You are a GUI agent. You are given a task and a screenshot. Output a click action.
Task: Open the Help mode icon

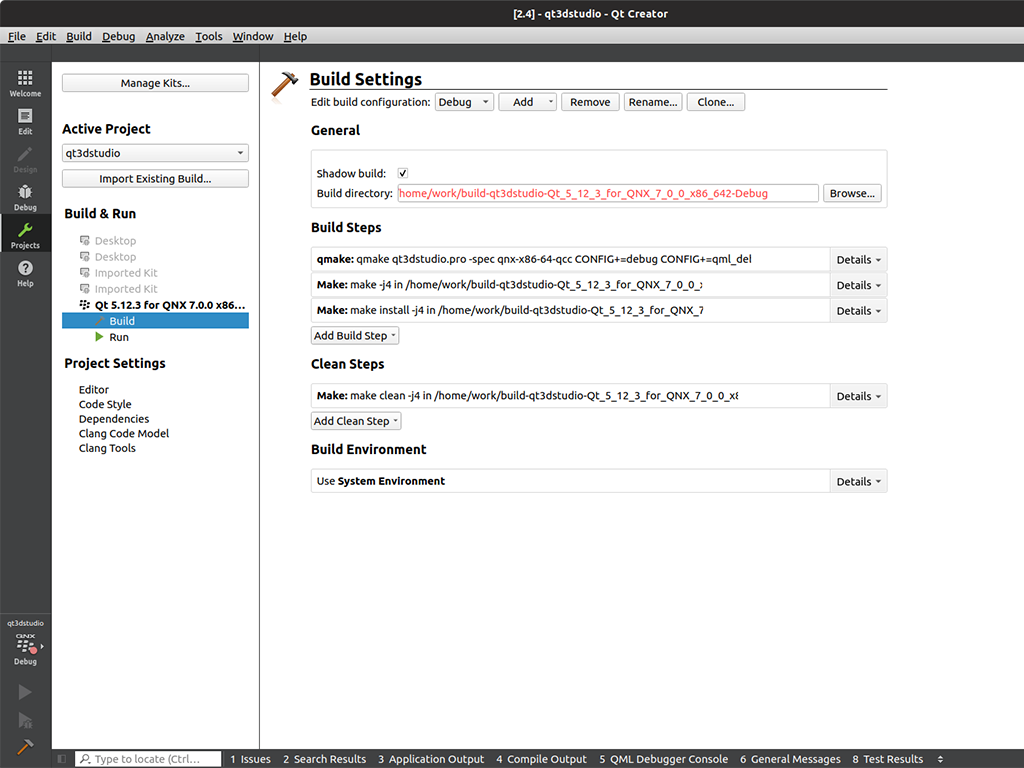(x=25, y=273)
